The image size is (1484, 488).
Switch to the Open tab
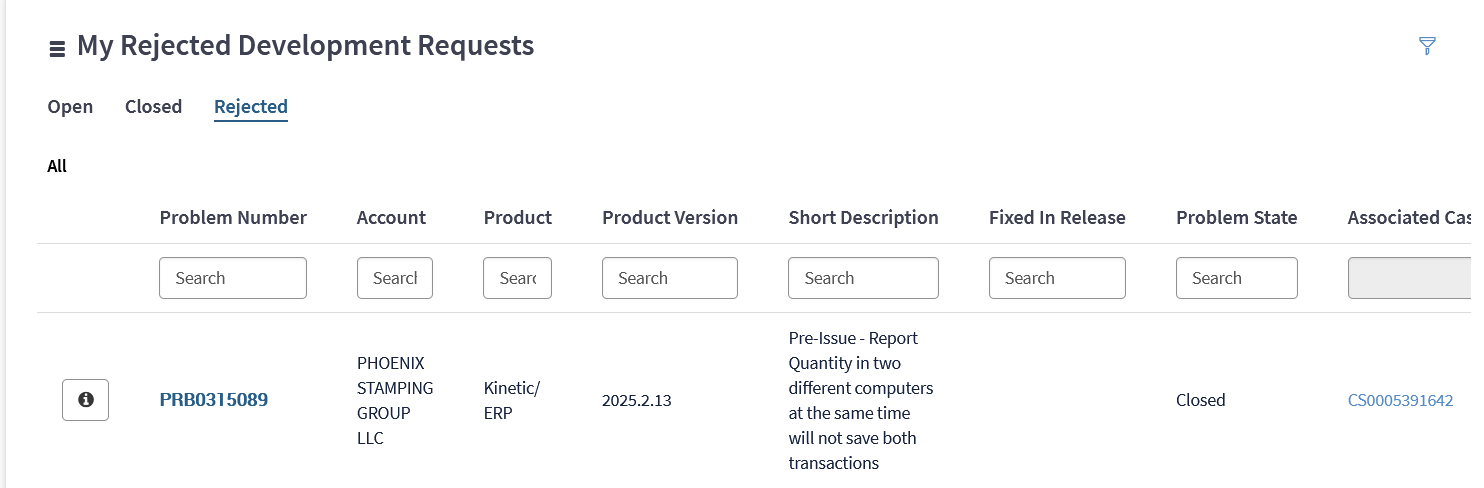70,106
